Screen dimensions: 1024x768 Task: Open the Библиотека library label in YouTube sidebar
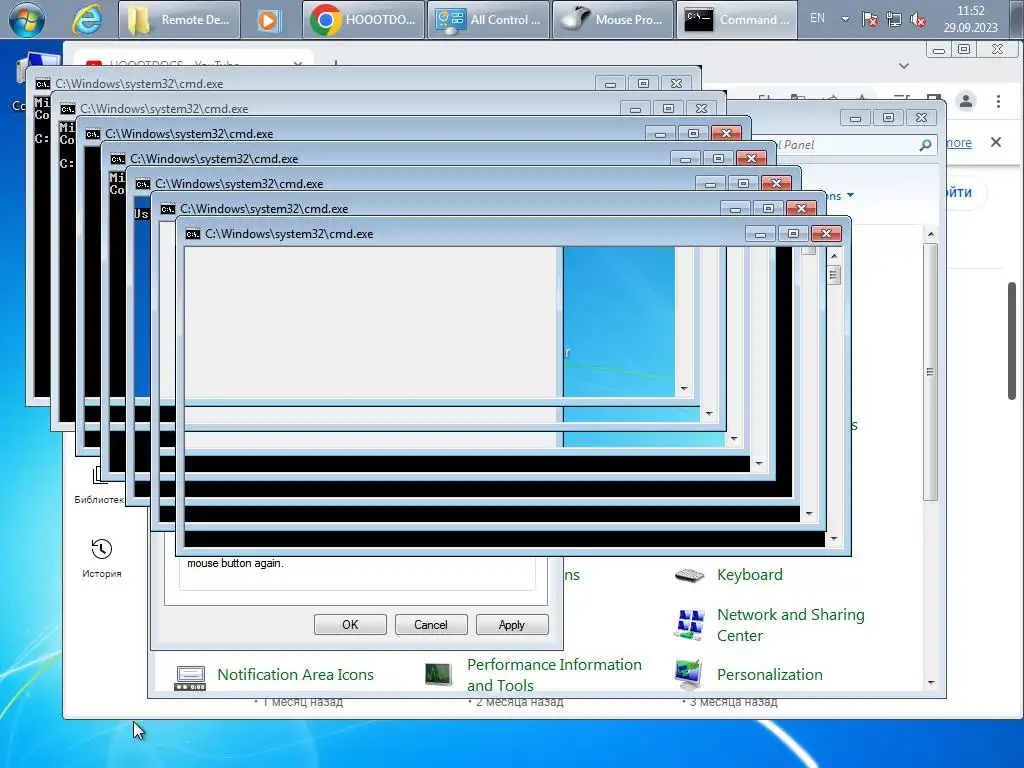pyautogui.click(x=99, y=500)
